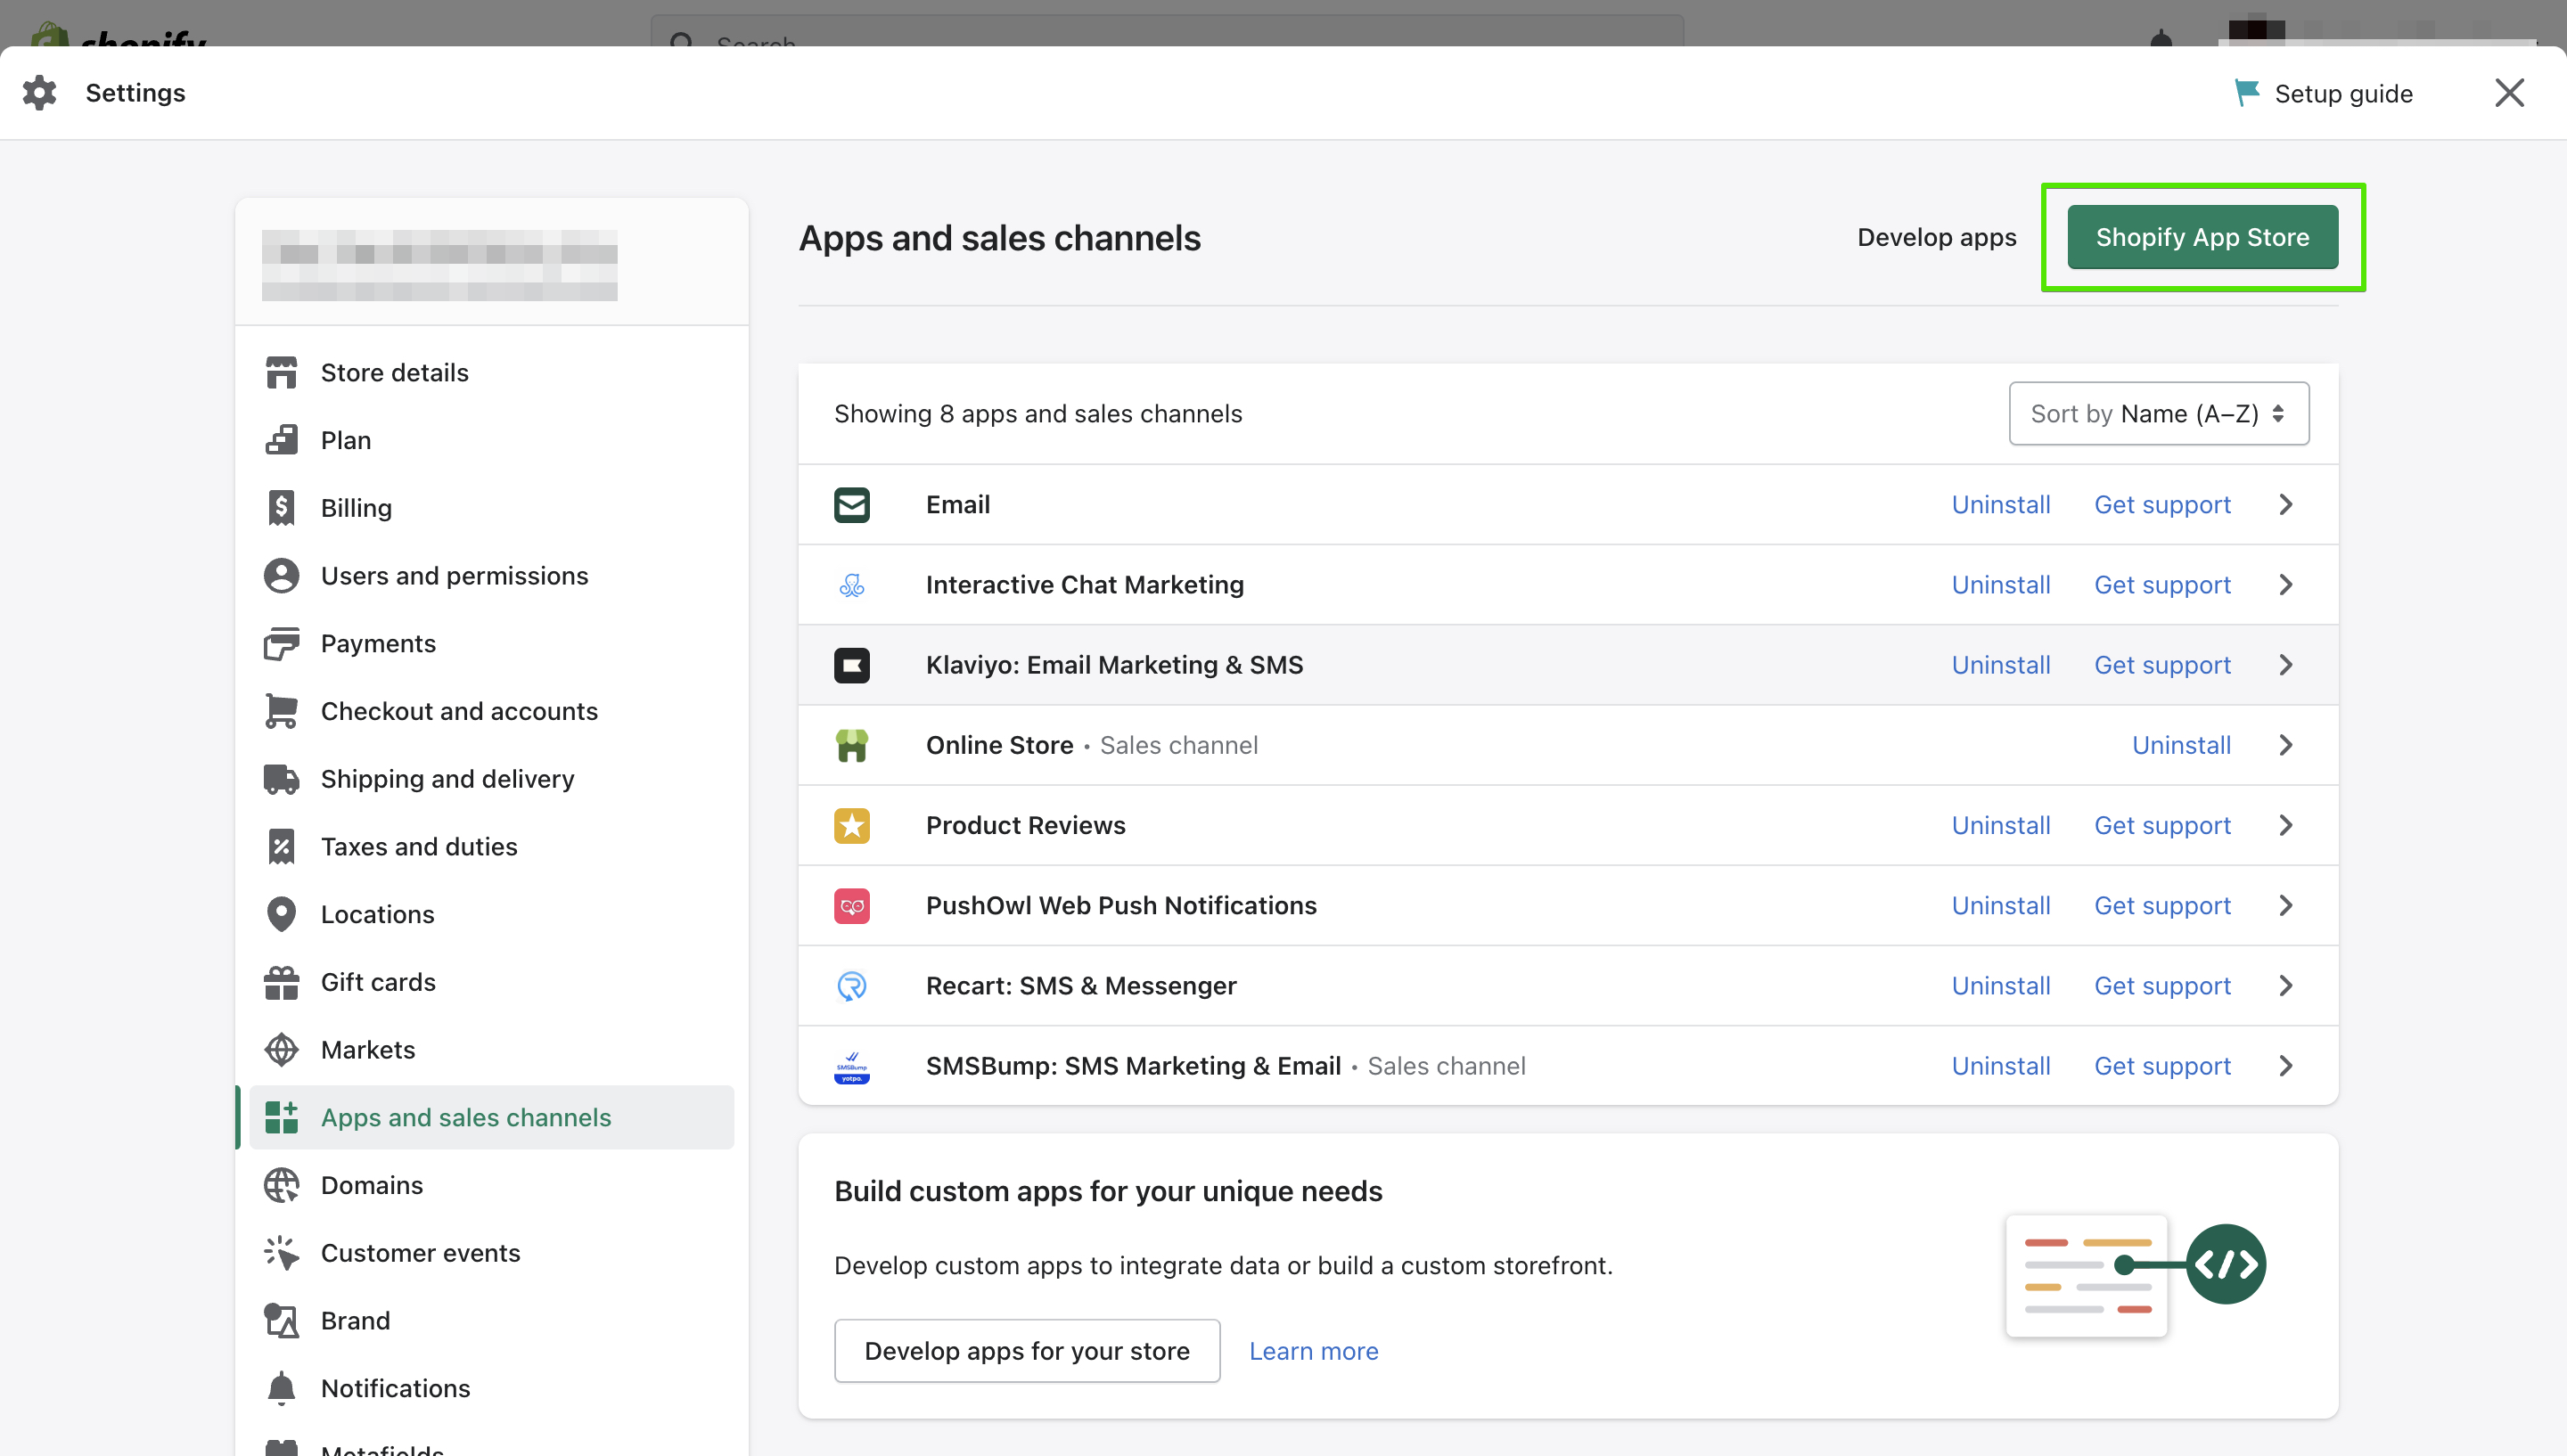Click the Brand icon in sidebar
Viewport: 2567px width, 1456px height.
[281, 1321]
